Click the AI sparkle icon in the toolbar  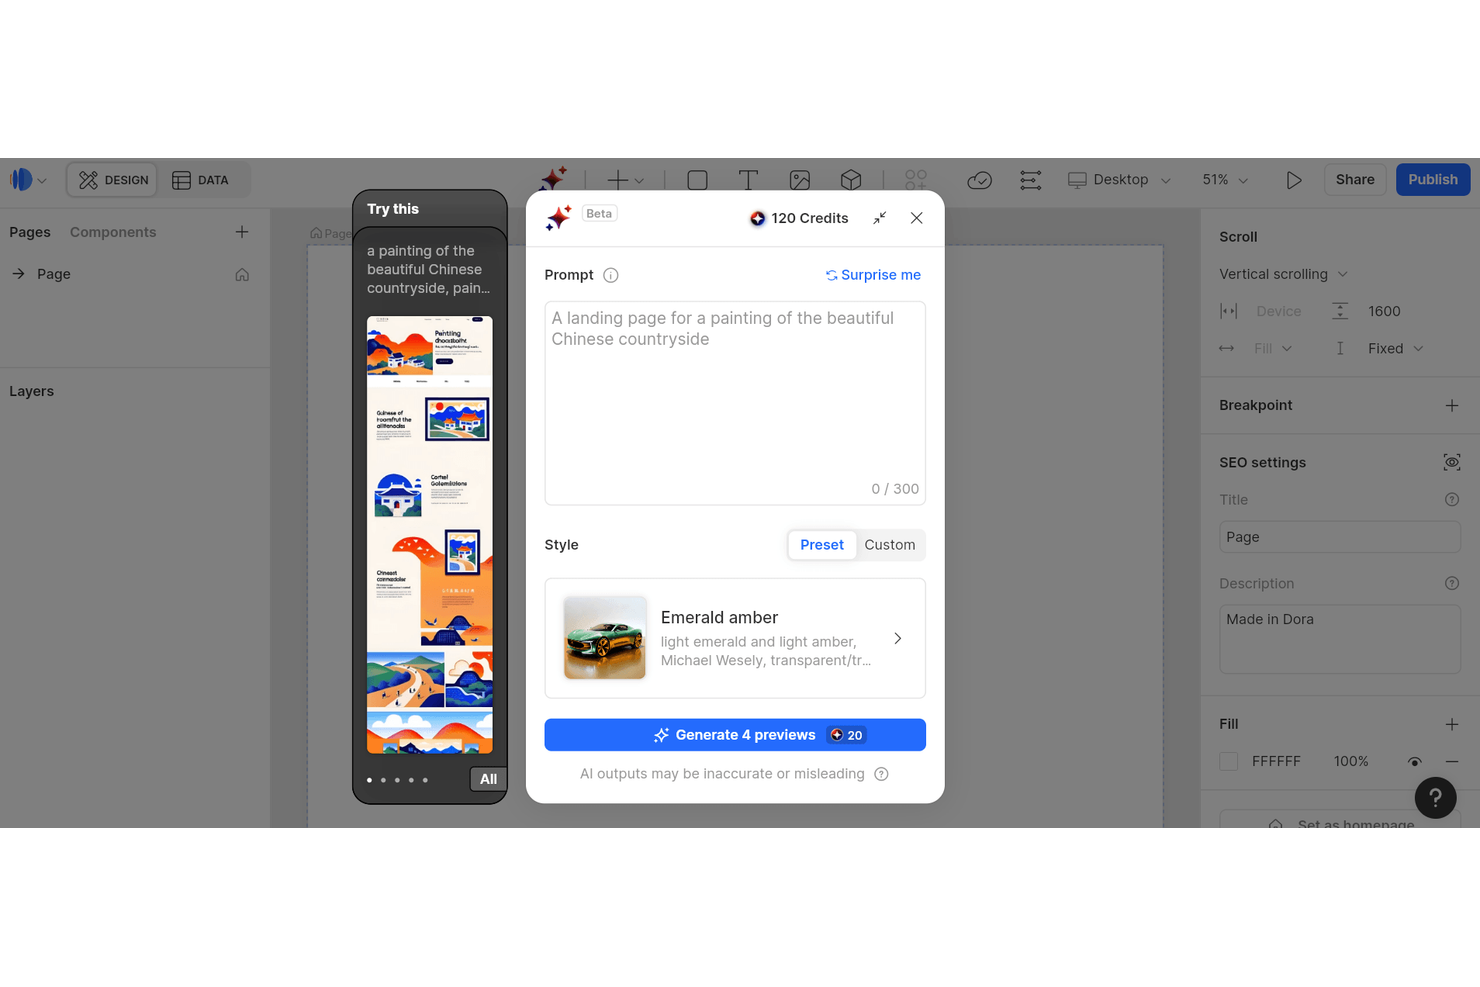tap(553, 179)
